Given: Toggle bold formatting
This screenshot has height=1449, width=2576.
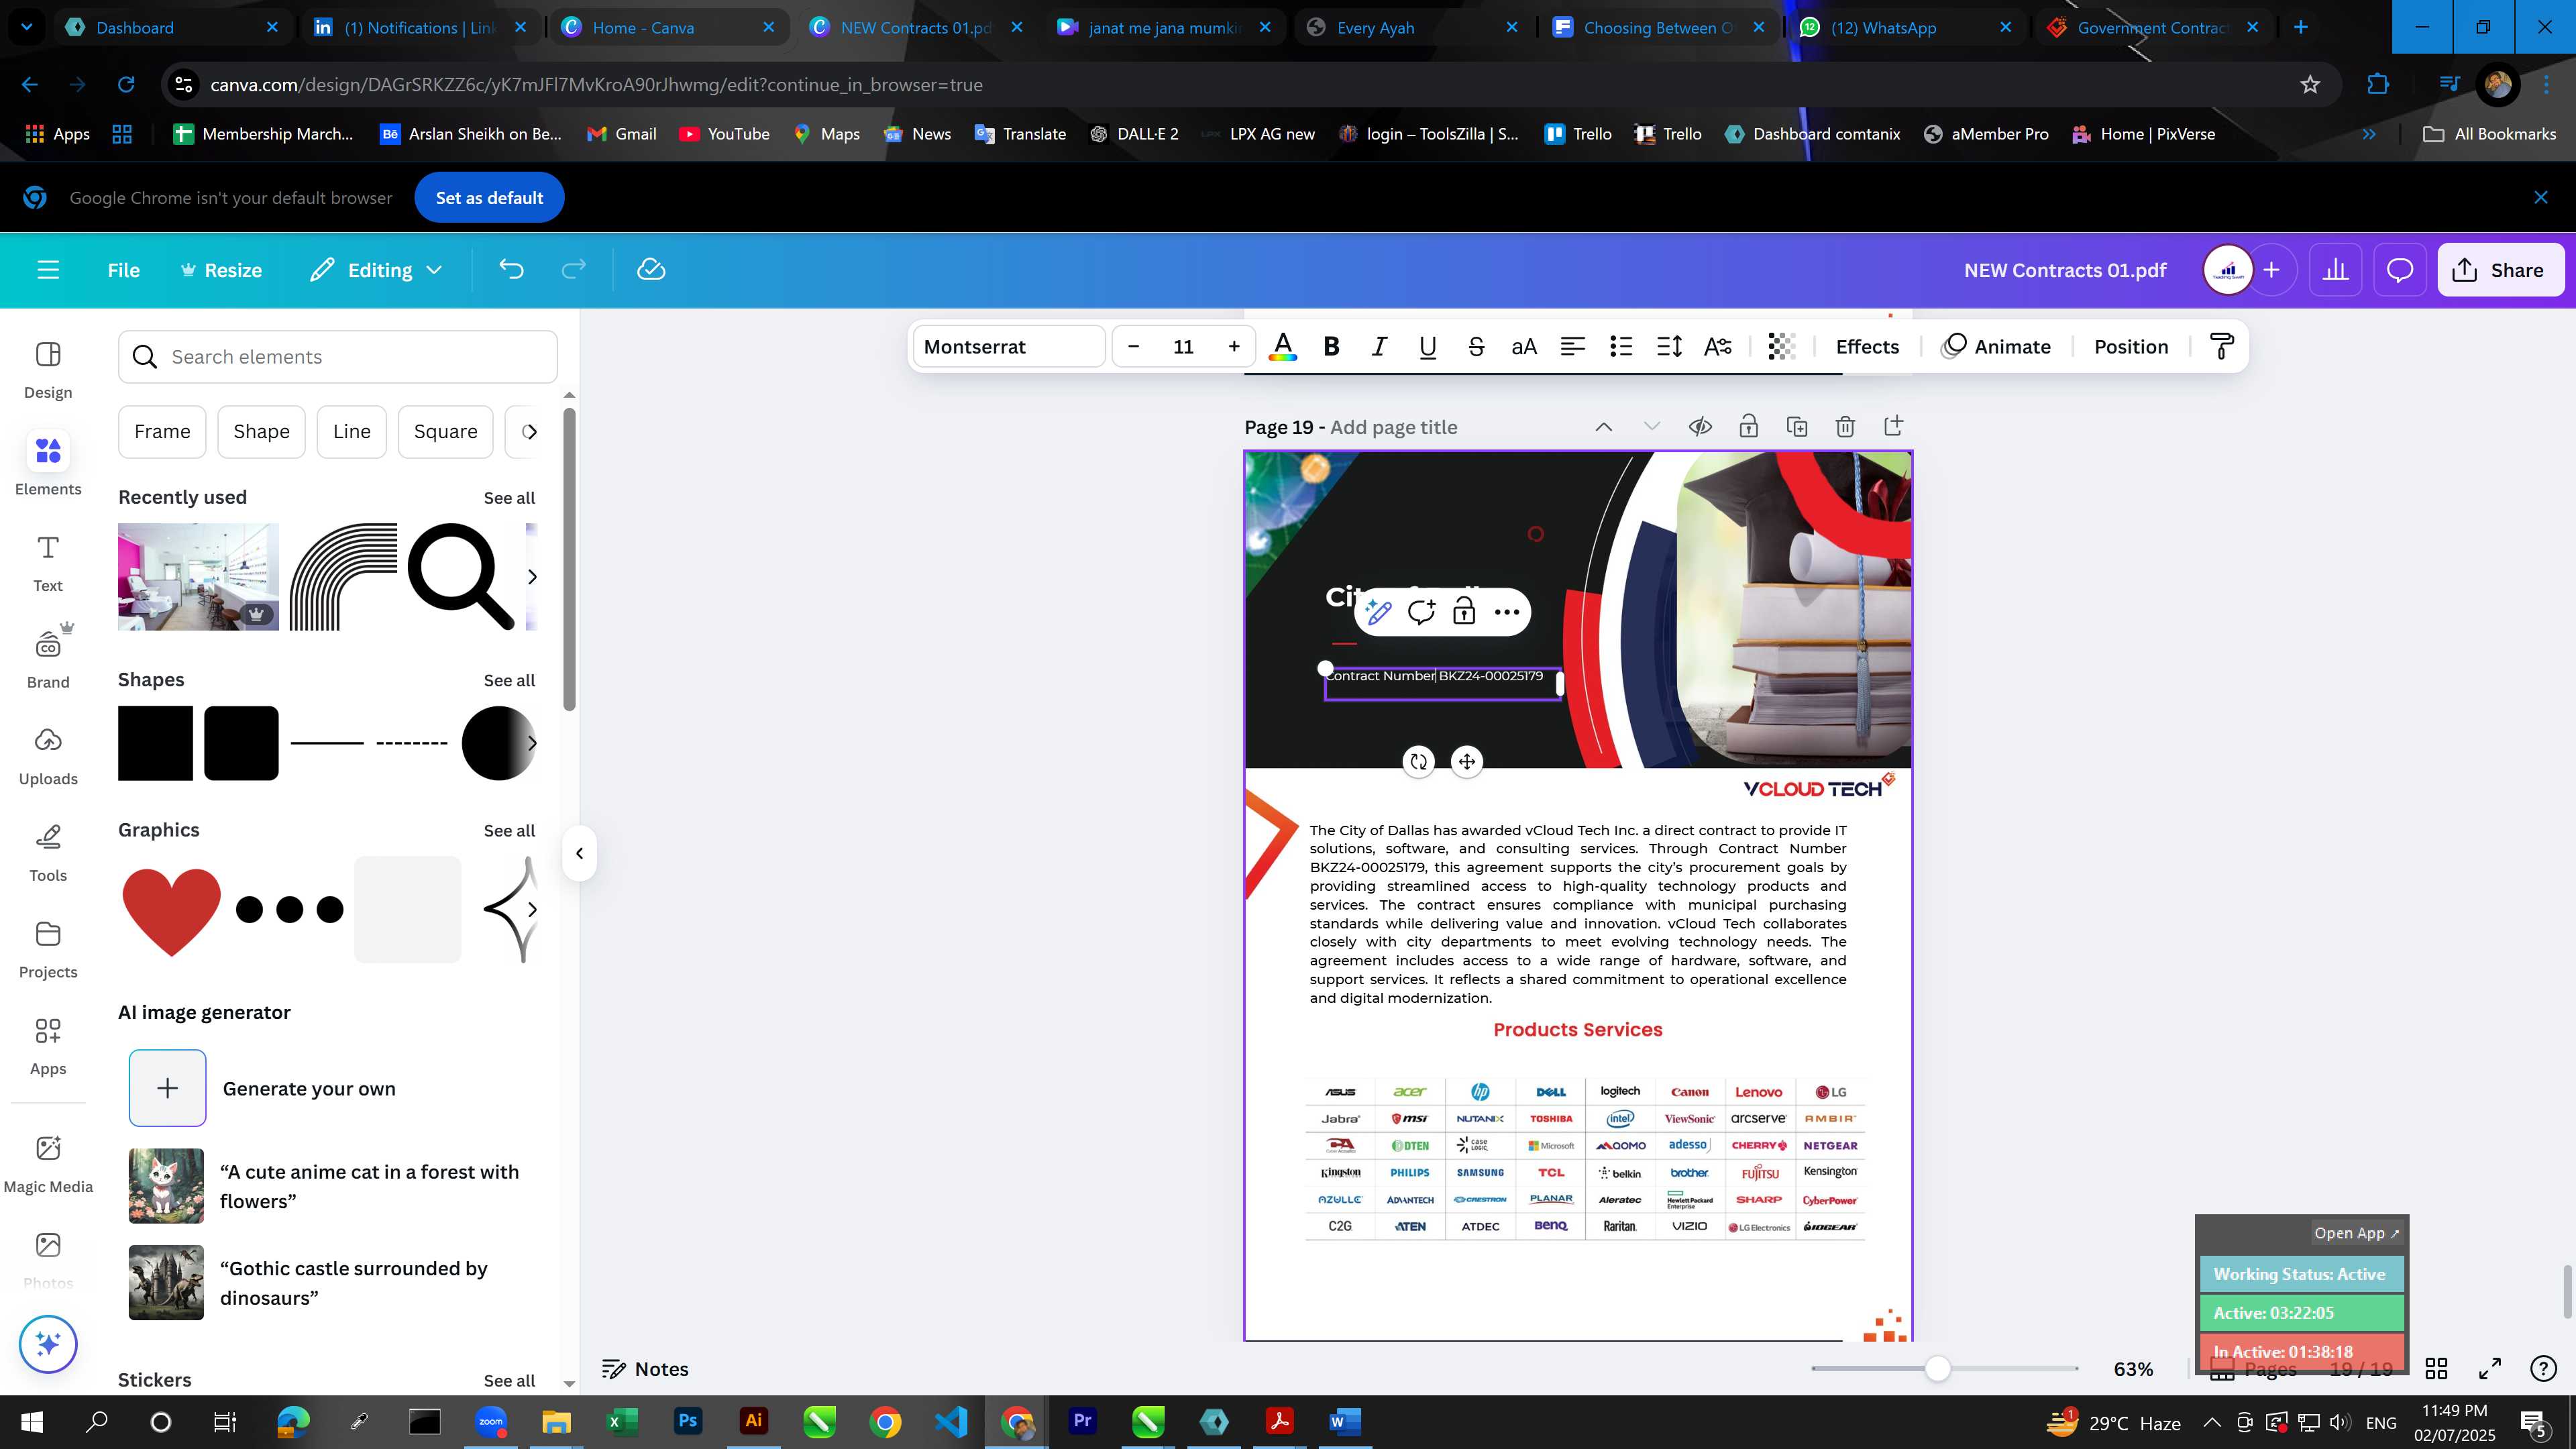Looking at the screenshot, I should click(1331, 347).
